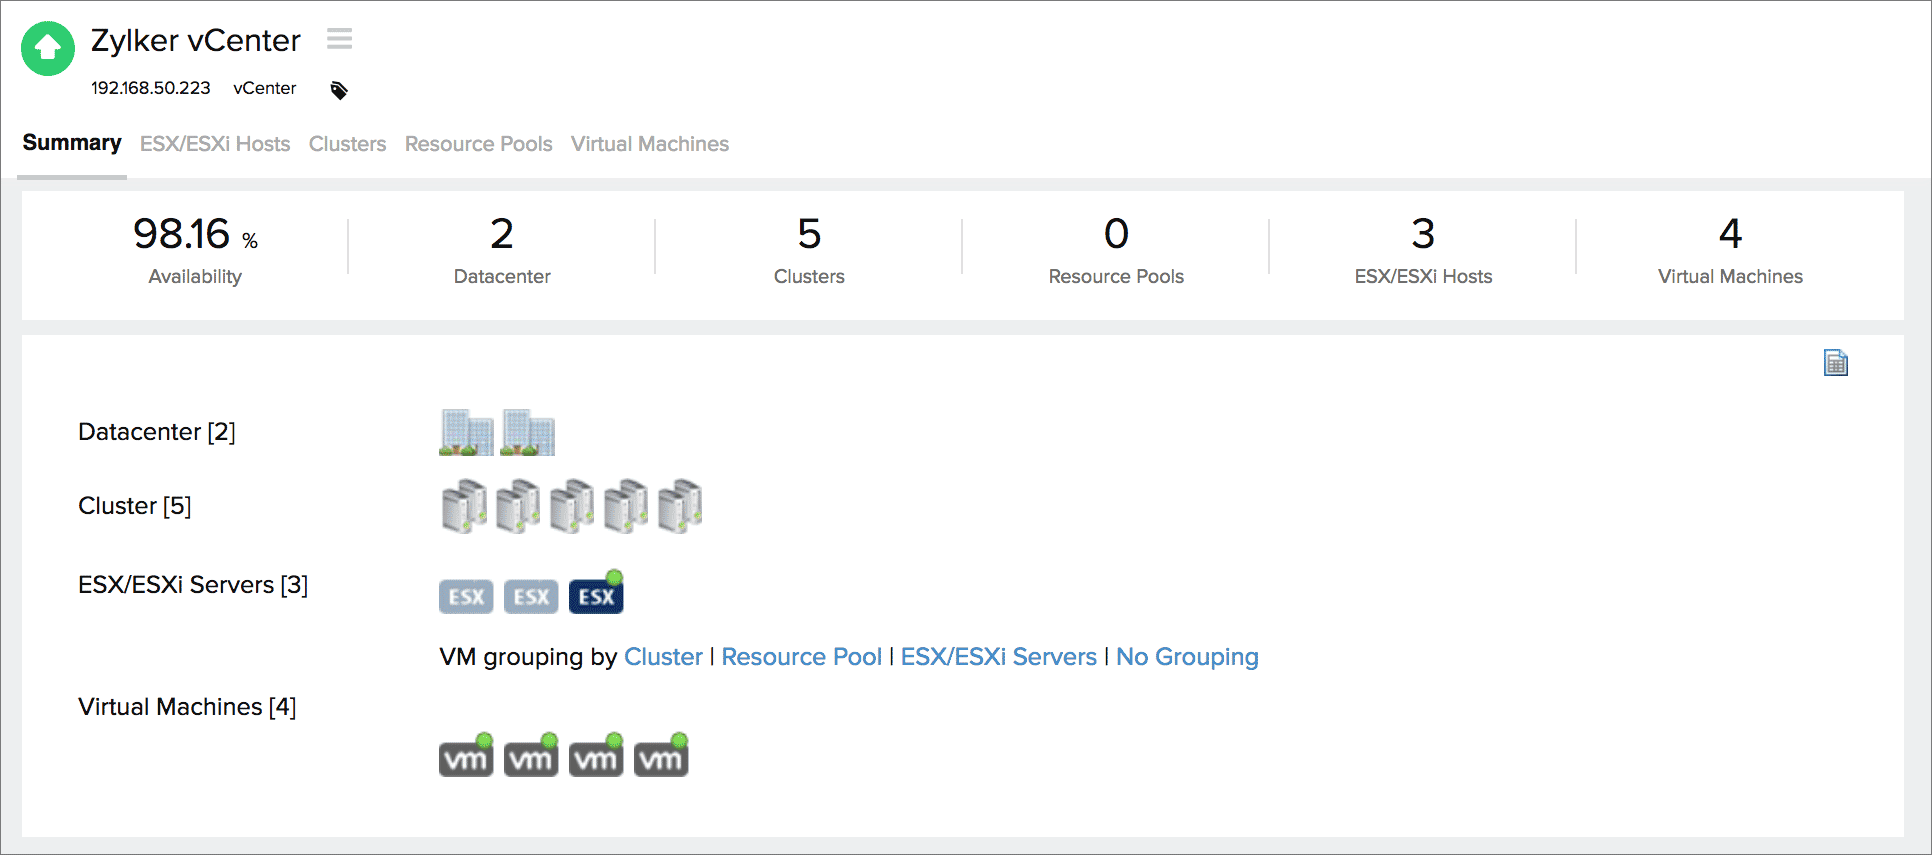
Task: Click the 98.16 % Availability value
Action: point(195,235)
